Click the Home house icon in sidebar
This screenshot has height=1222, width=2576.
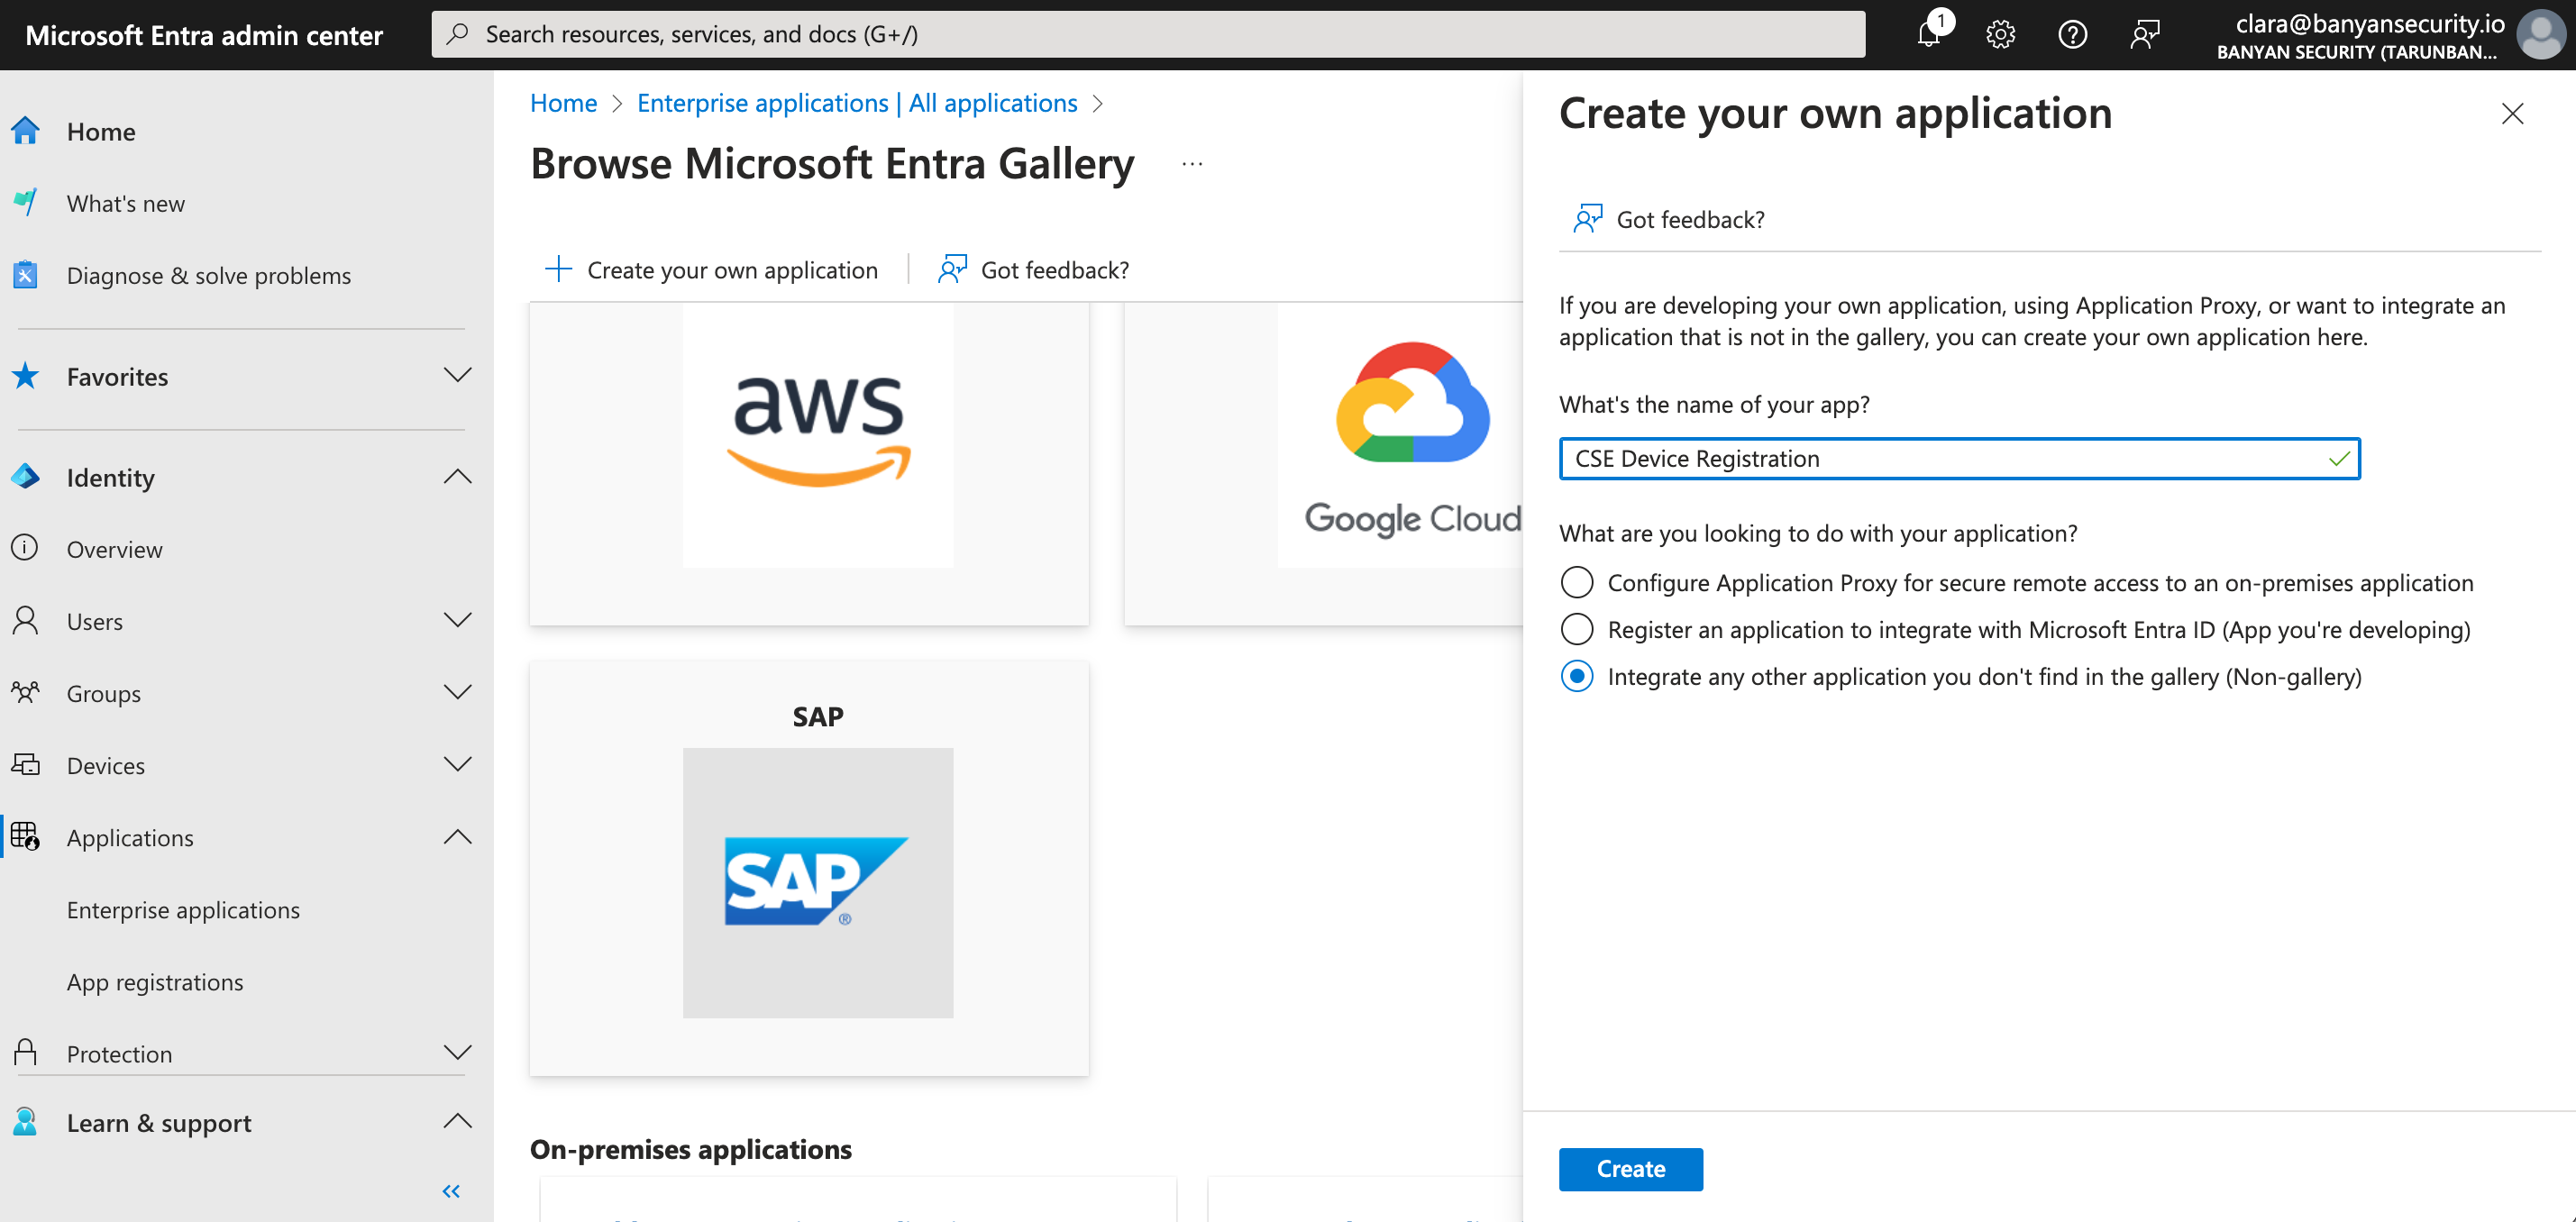26,131
